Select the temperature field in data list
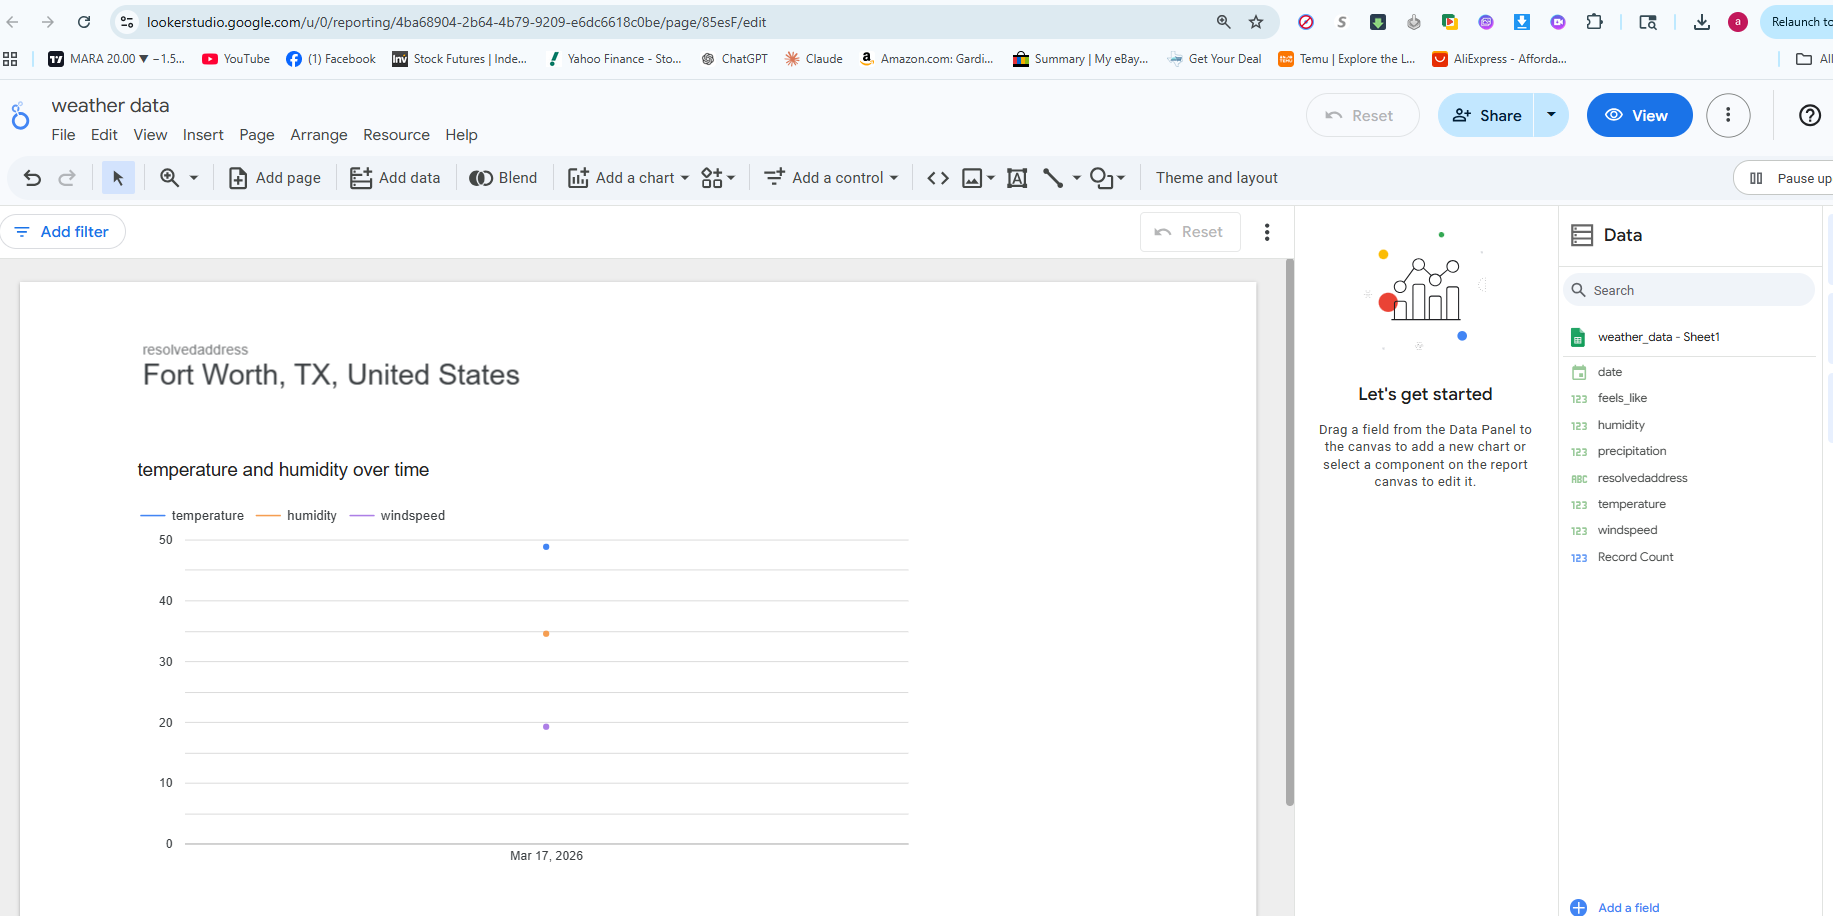 click(1631, 504)
